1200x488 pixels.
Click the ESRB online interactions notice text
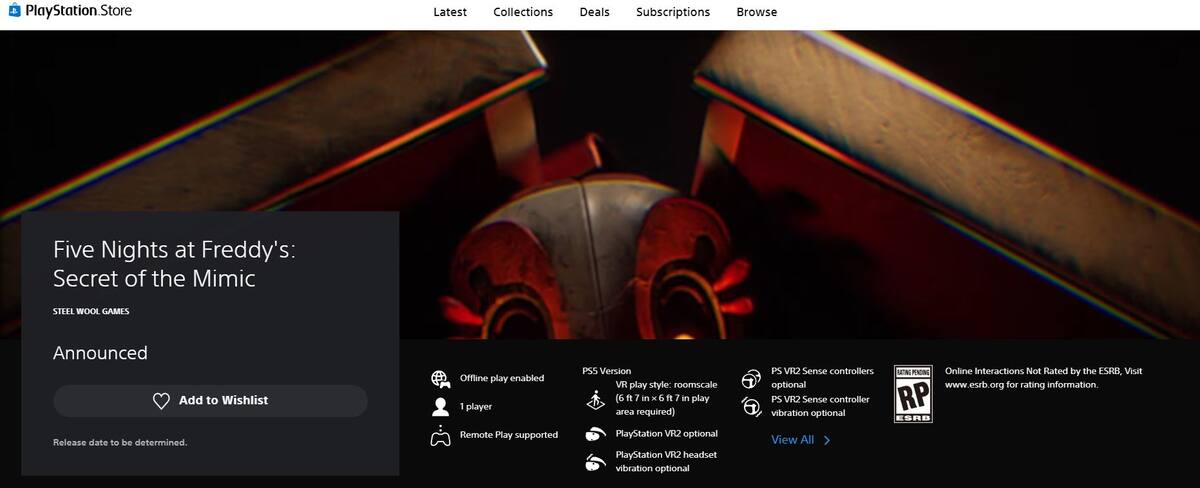[x=1043, y=378]
